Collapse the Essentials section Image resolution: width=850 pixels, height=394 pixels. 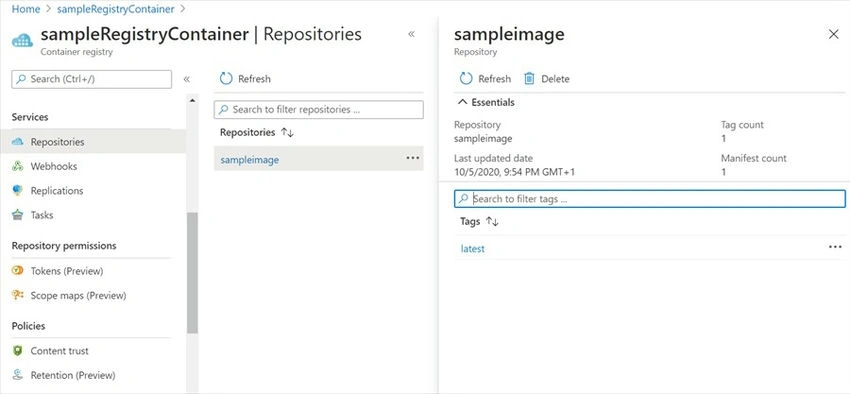point(462,102)
